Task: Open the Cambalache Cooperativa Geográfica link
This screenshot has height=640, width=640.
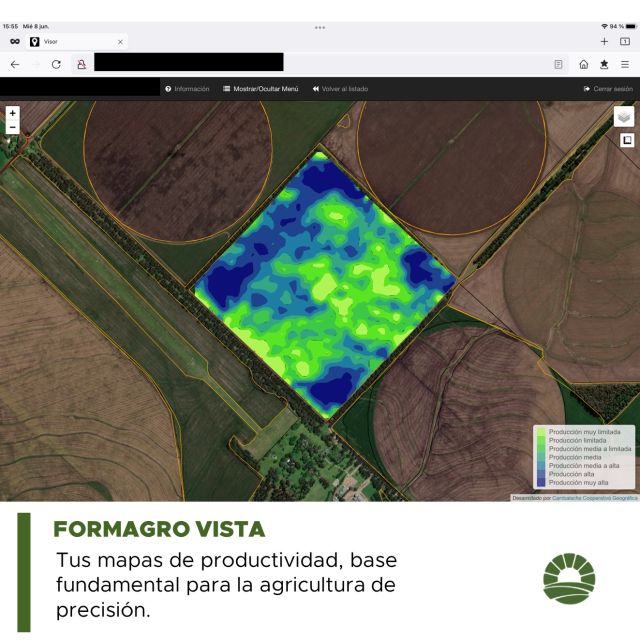Action: (595, 498)
